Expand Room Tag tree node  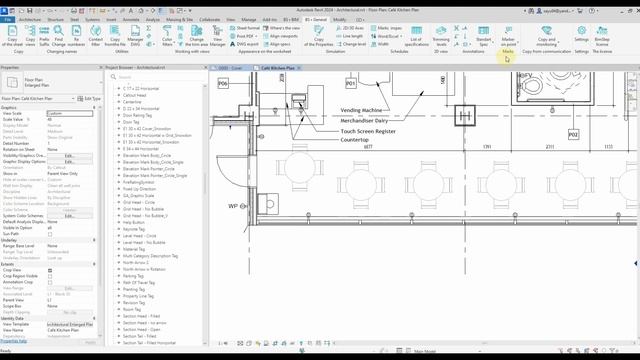coord(119,309)
